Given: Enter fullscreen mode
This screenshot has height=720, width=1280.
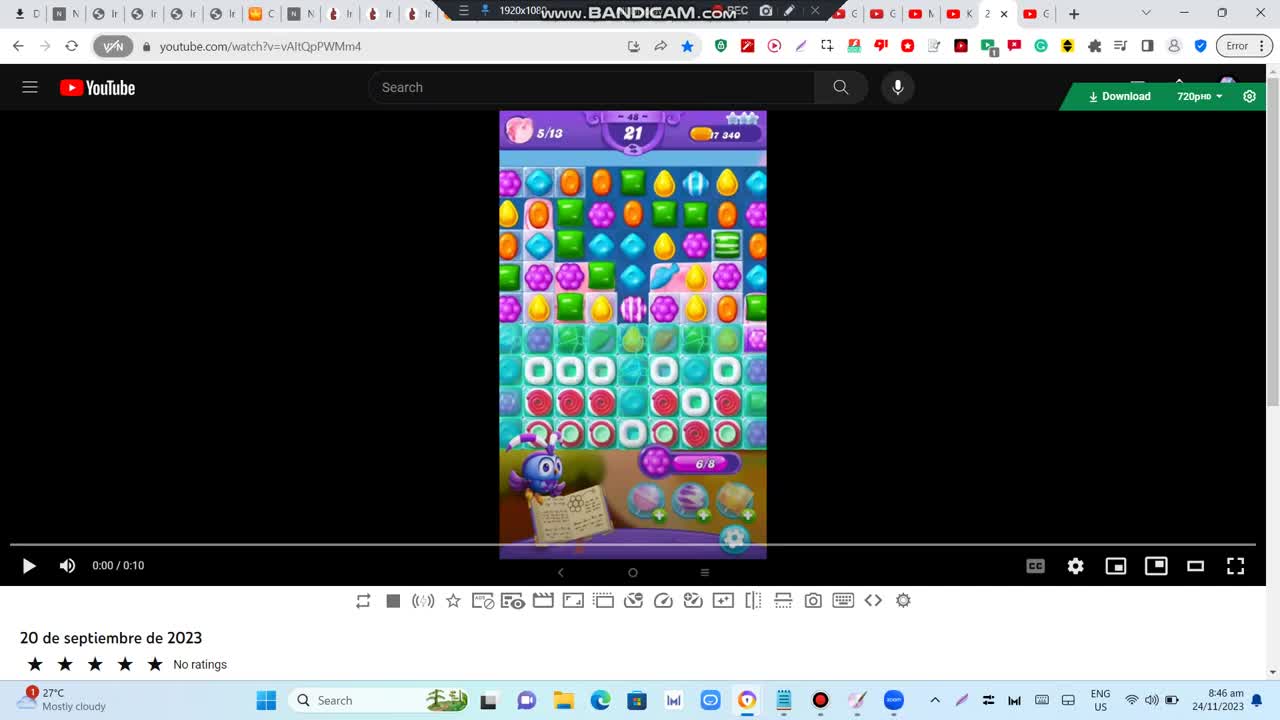Looking at the screenshot, I should 1236,566.
